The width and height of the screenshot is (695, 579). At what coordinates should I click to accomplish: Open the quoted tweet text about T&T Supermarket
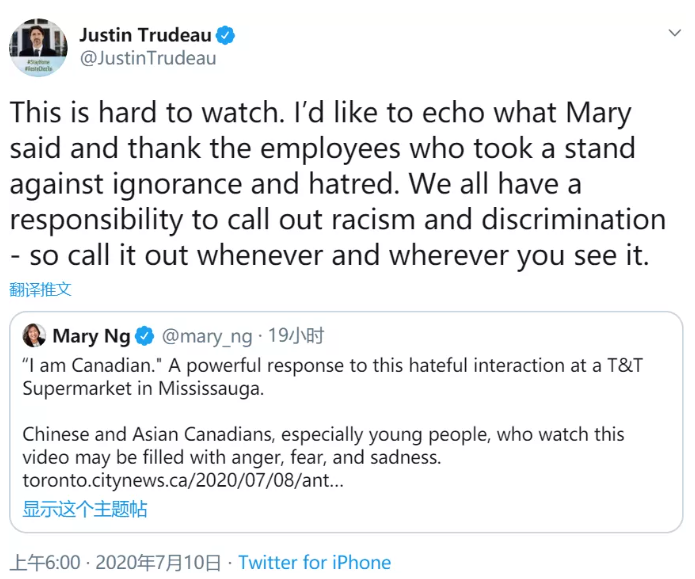(332, 377)
